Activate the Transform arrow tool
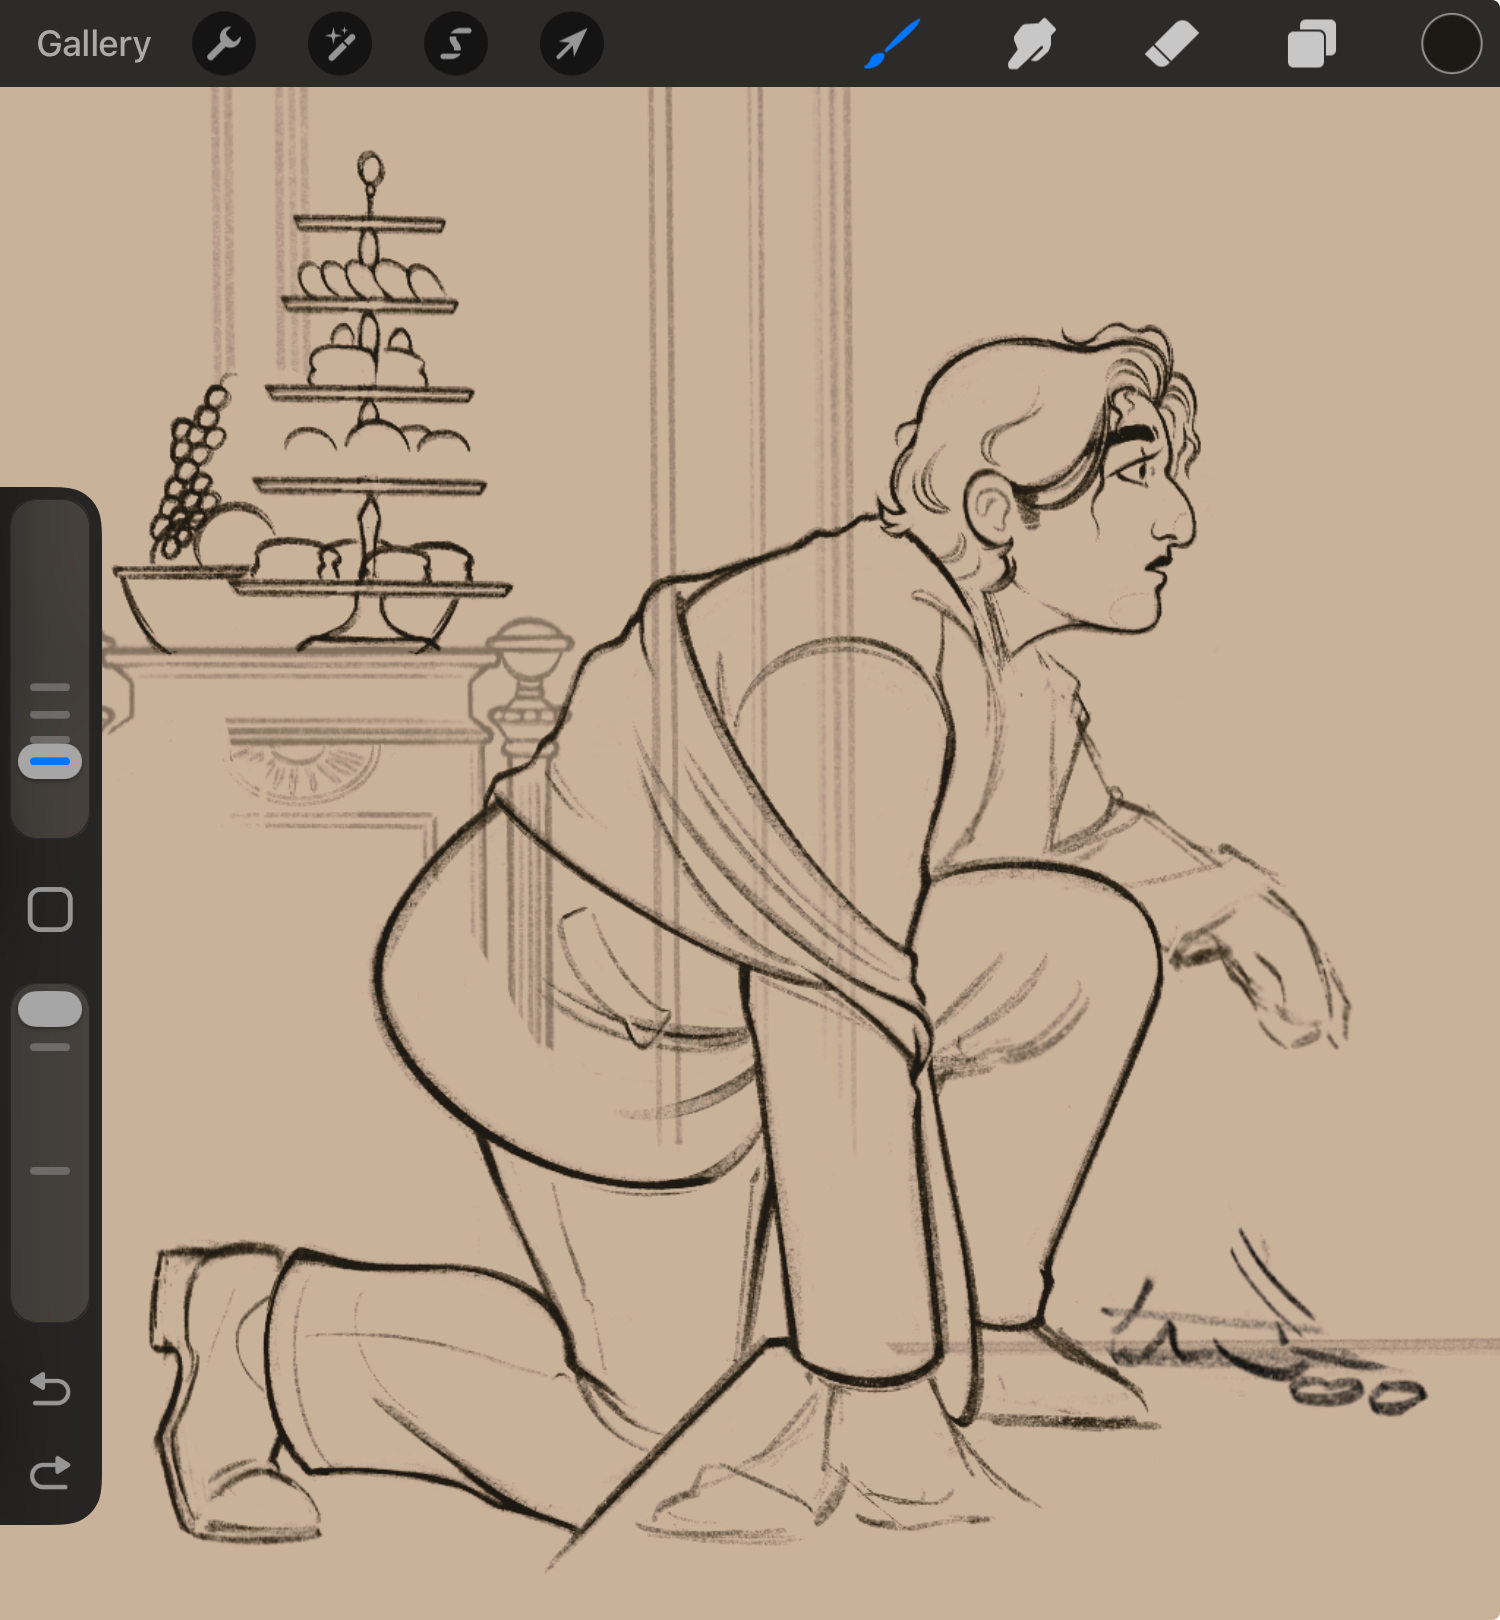The height and width of the screenshot is (1620, 1500). [571, 44]
